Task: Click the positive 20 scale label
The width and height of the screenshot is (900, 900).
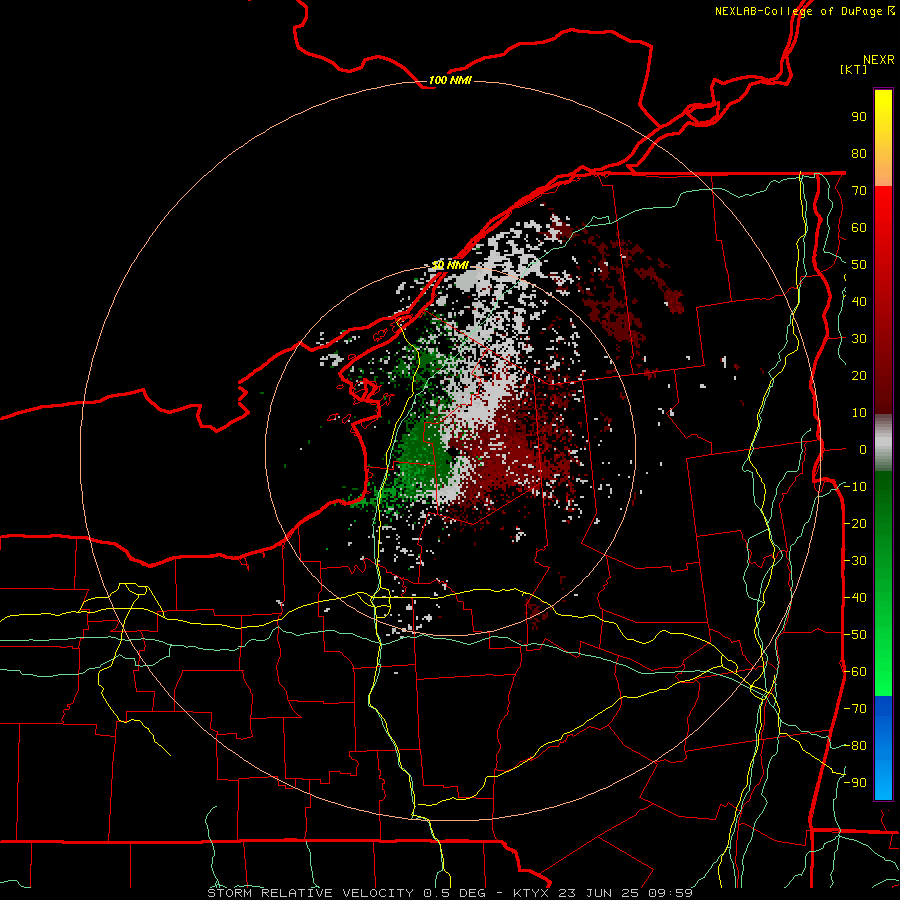Action: pos(859,375)
